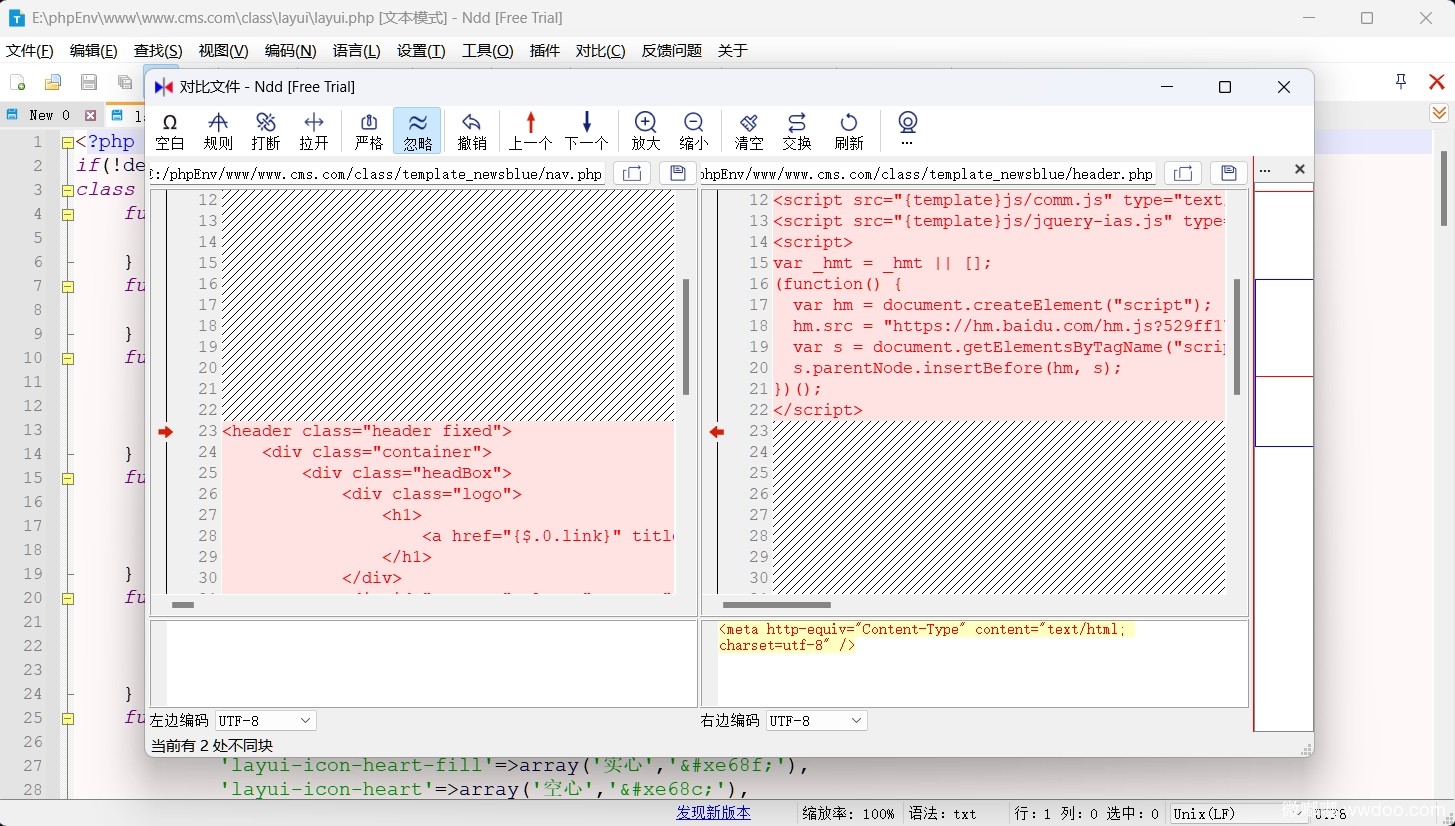Refresh comparison with 刷新
1455x826 pixels.
click(849, 131)
